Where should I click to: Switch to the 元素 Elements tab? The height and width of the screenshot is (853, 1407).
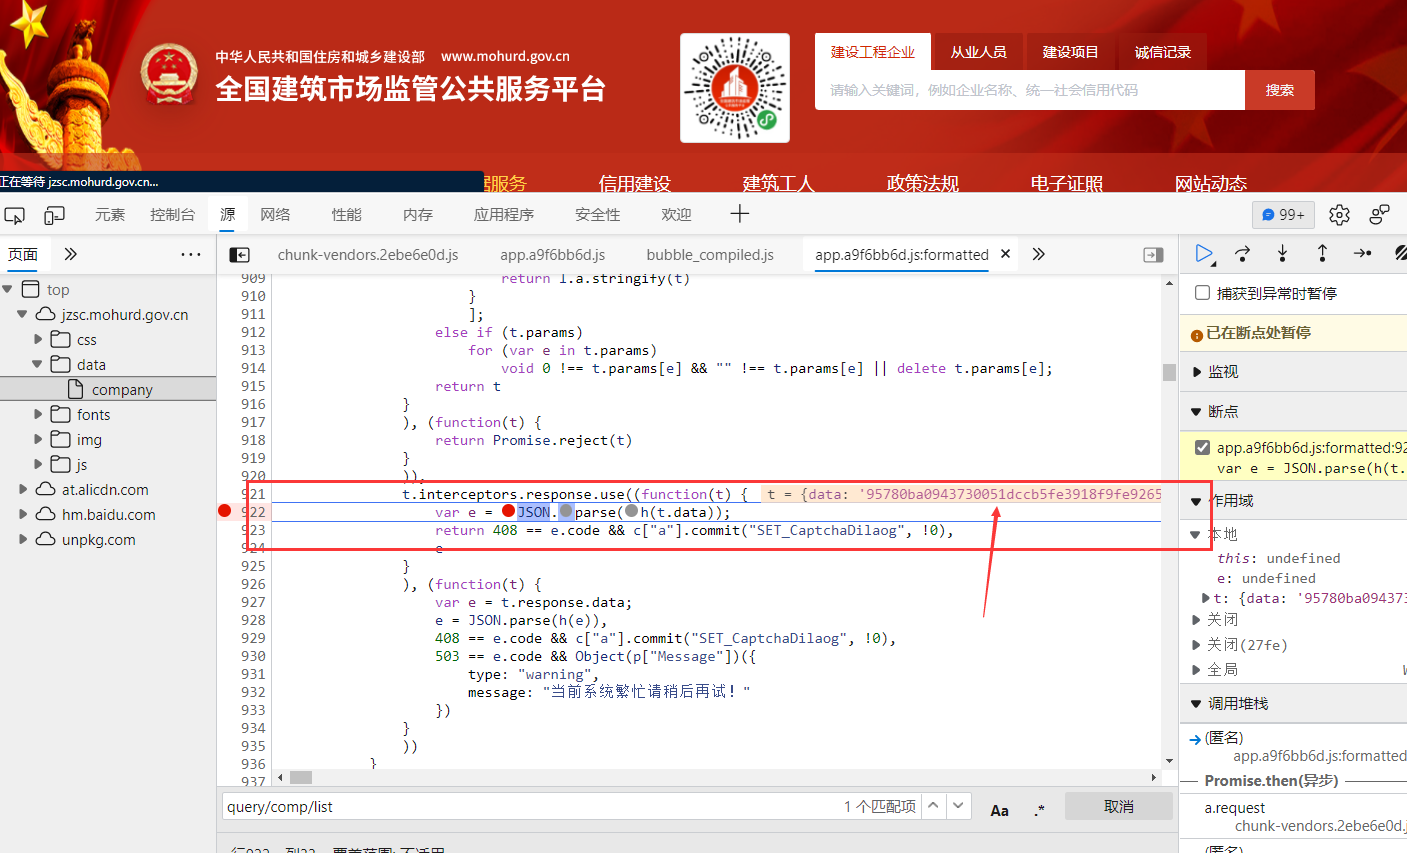(110, 215)
